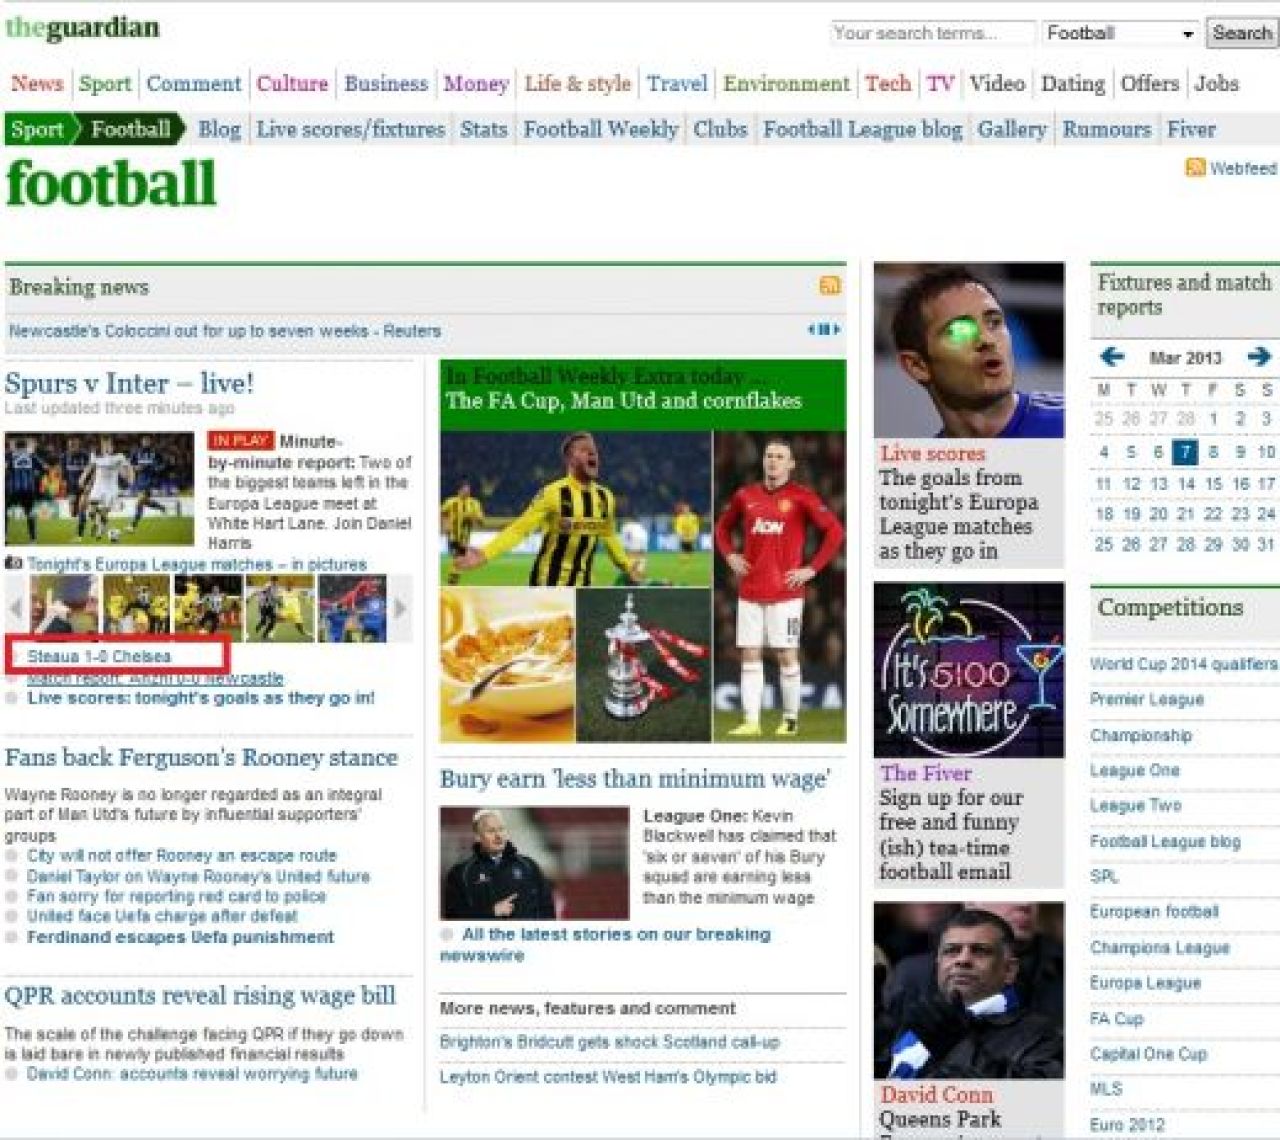Open the Business section

(386, 84)
